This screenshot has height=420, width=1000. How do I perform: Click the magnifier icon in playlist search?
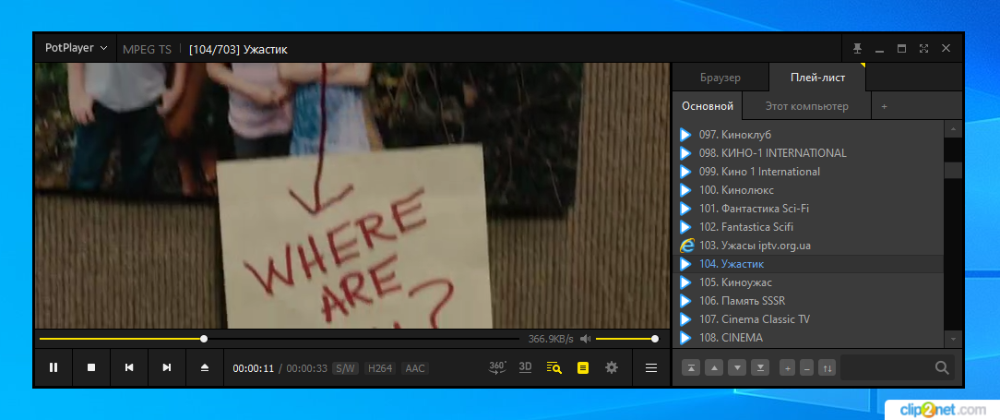pos(942,368)
